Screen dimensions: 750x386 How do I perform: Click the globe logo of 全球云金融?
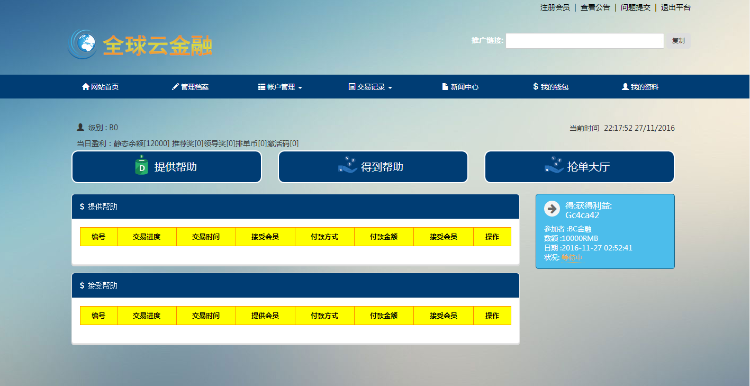[x=82, y=44]
